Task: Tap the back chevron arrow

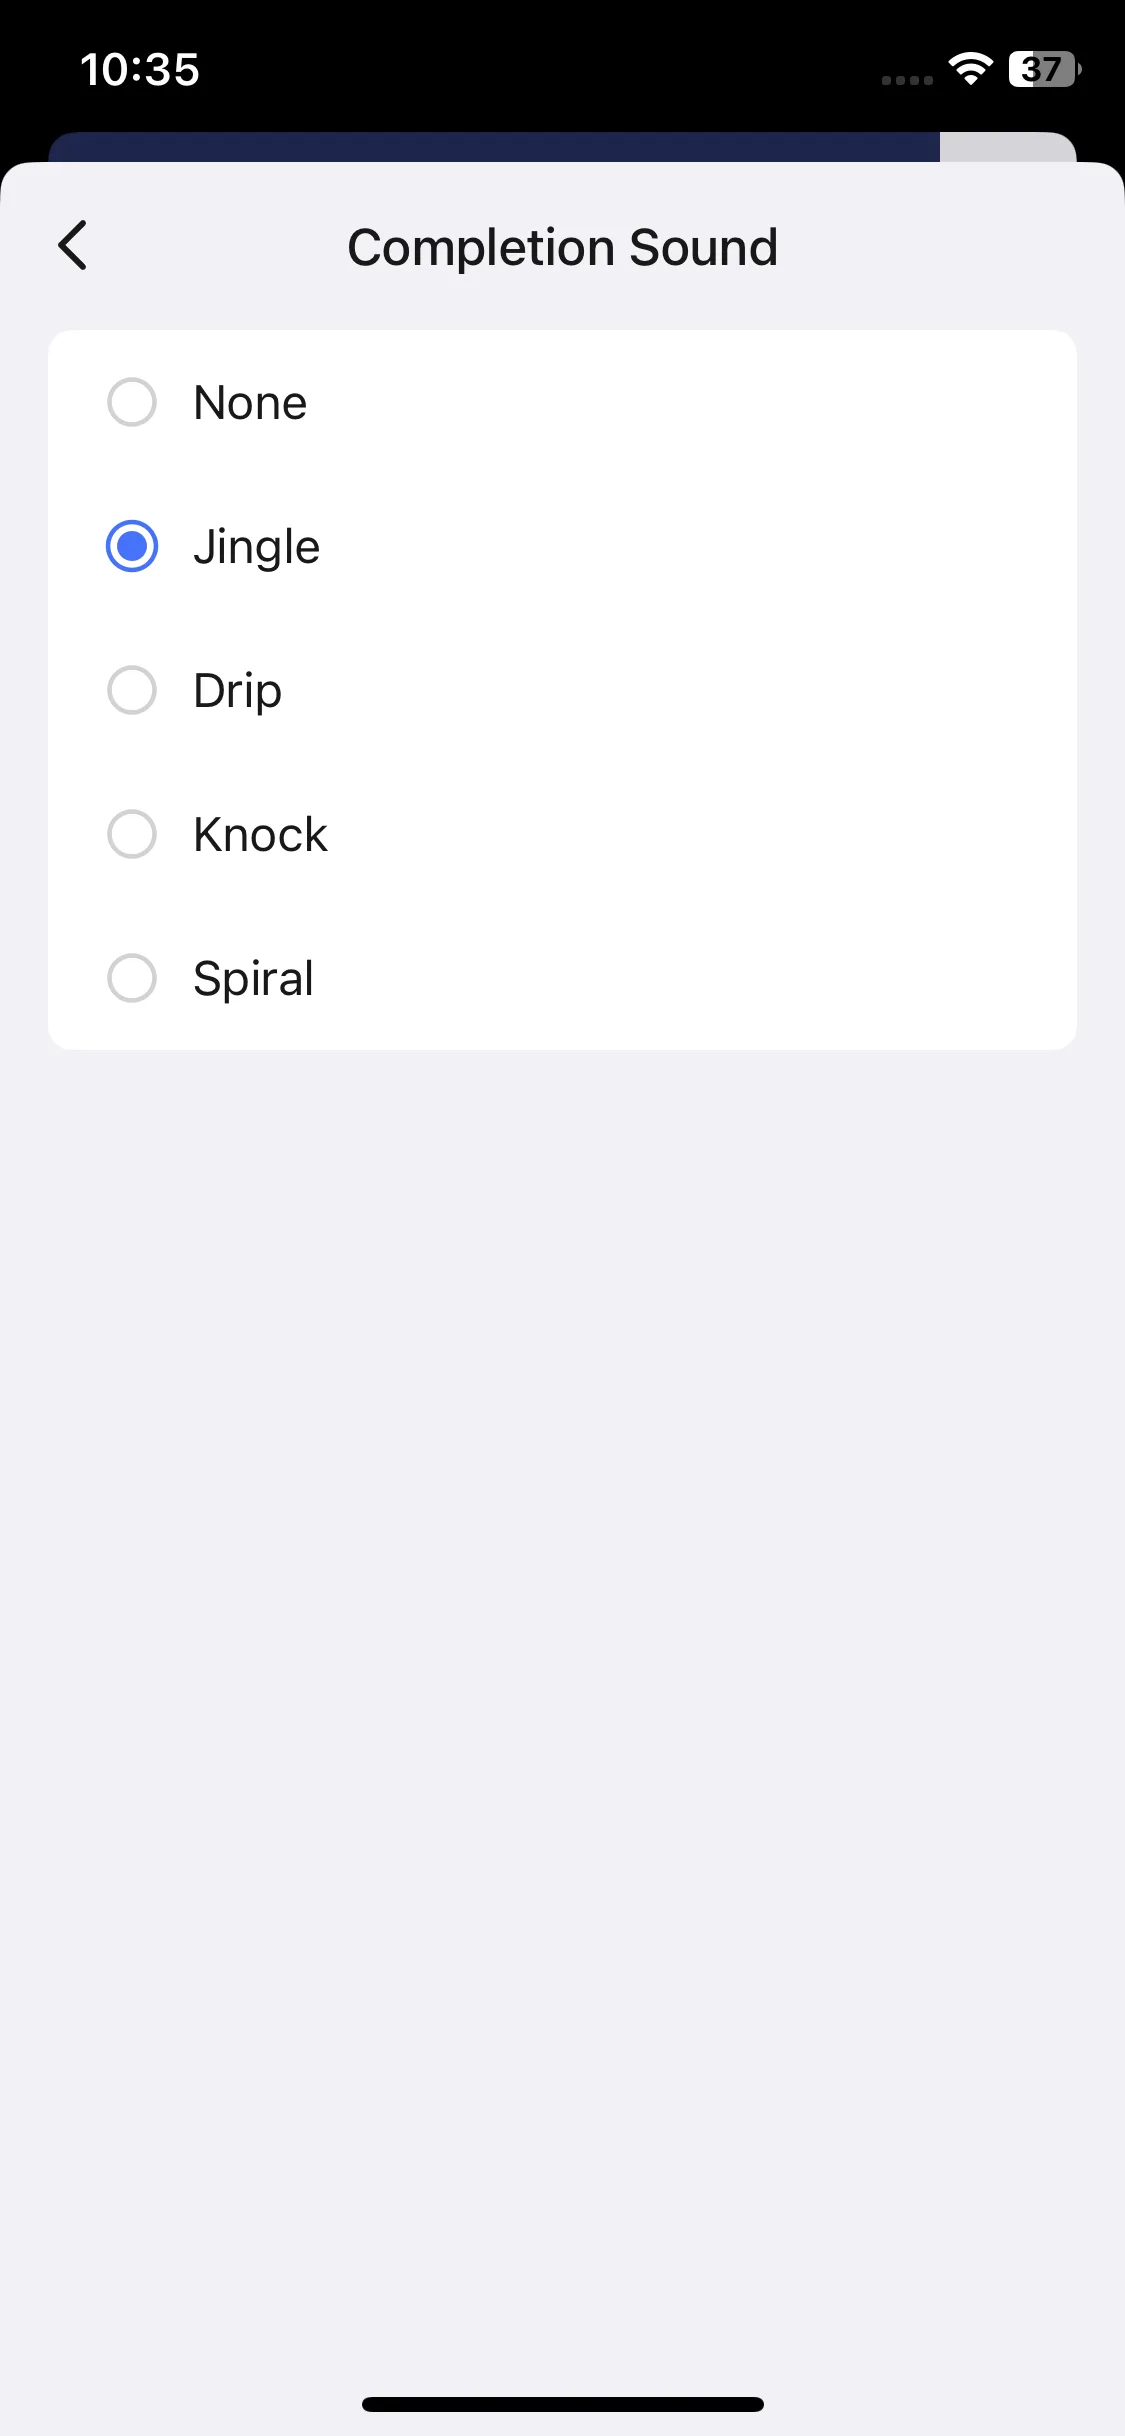Action: coord(73,246)
